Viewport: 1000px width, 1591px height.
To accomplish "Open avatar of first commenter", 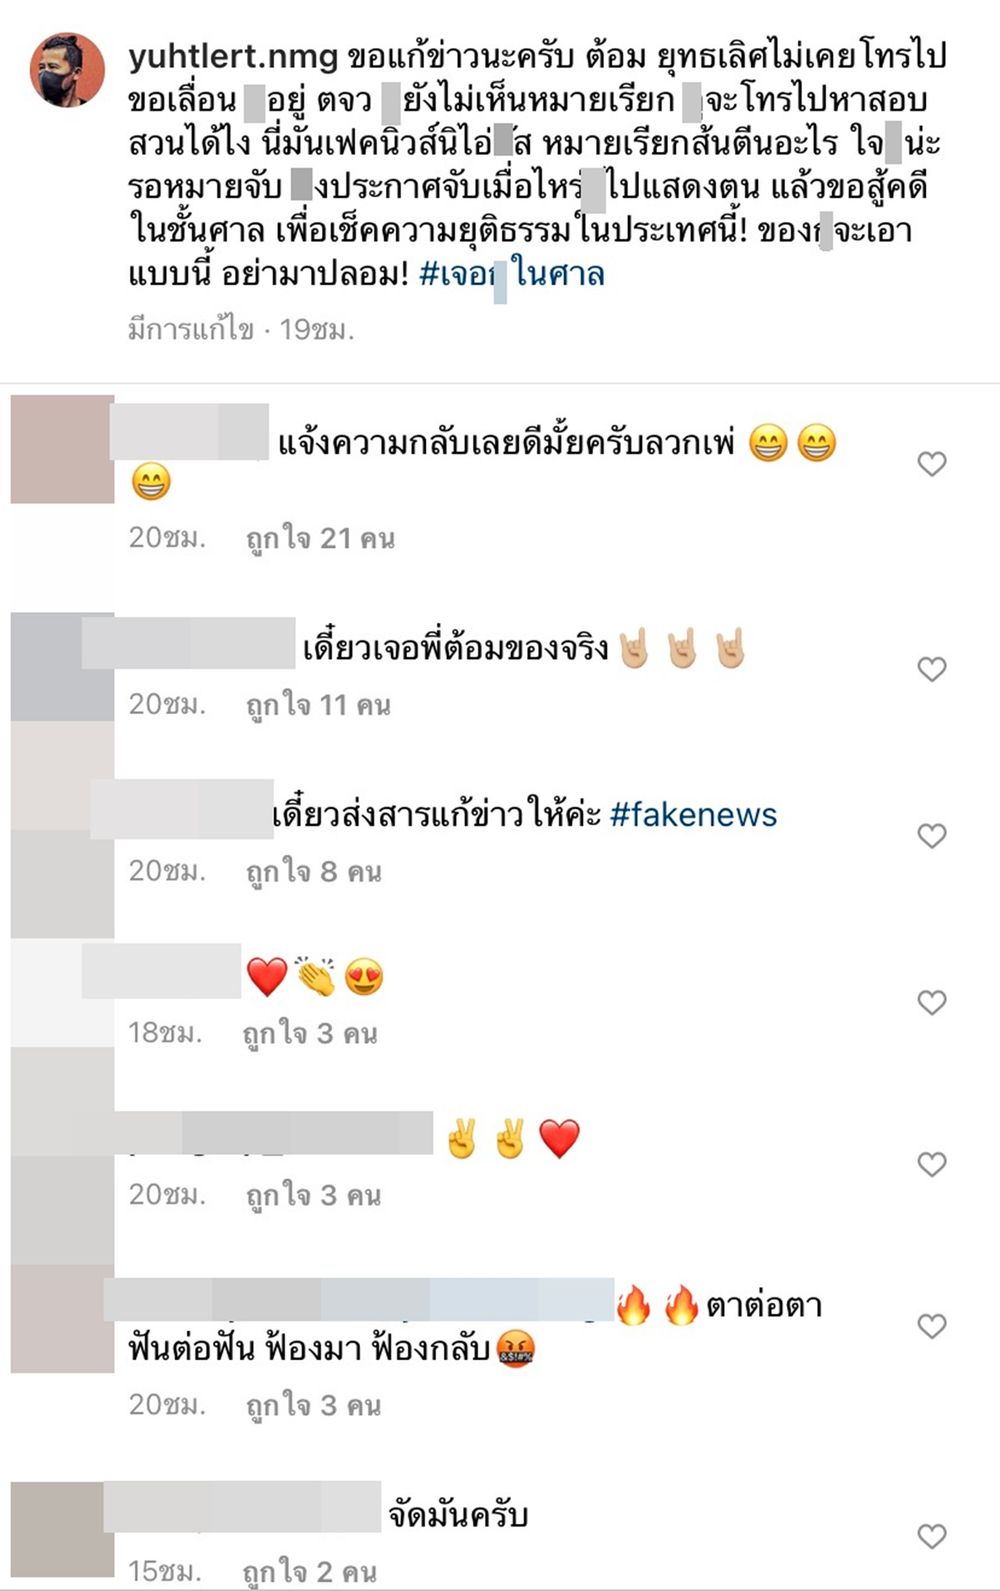I will (x=62, y=450).
